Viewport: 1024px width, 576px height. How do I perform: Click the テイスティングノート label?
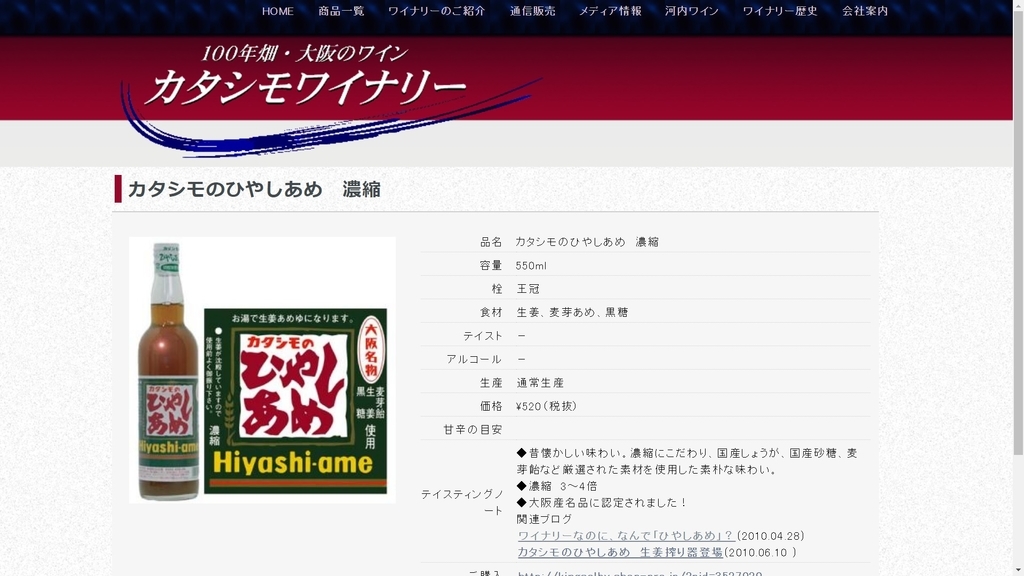coord(462,502)
